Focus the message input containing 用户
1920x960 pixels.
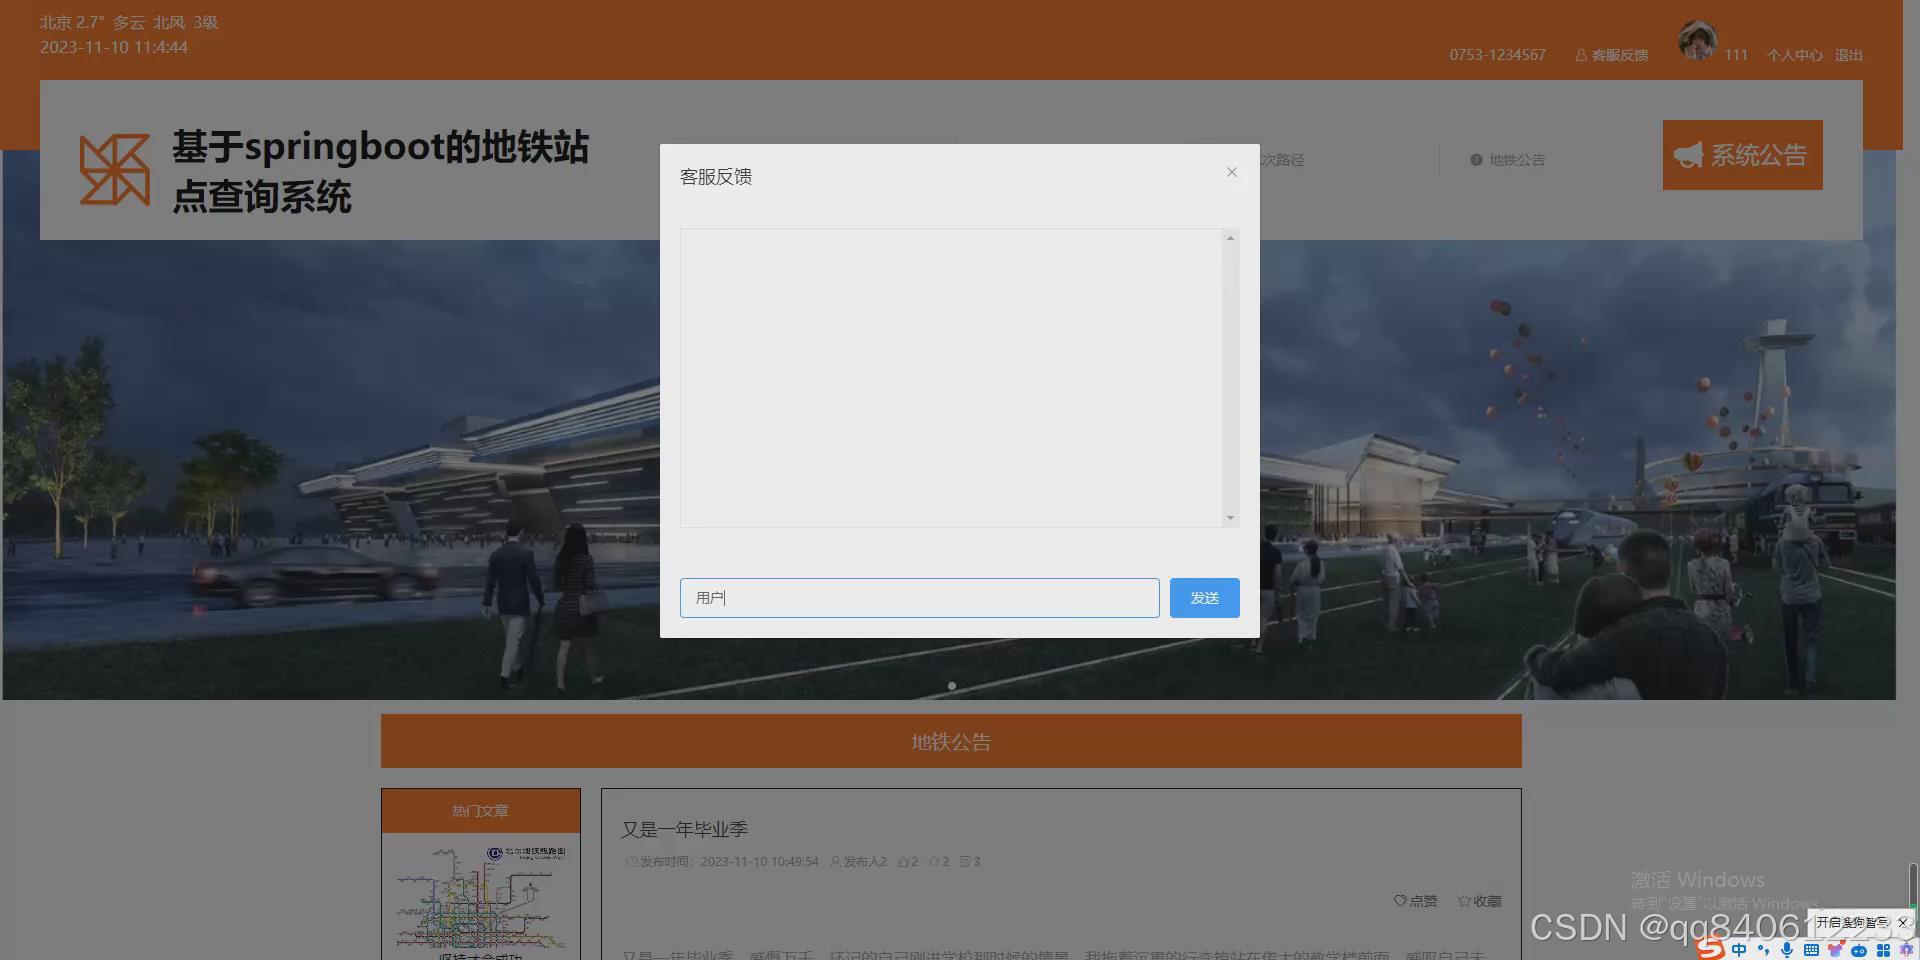coord(919,598)
